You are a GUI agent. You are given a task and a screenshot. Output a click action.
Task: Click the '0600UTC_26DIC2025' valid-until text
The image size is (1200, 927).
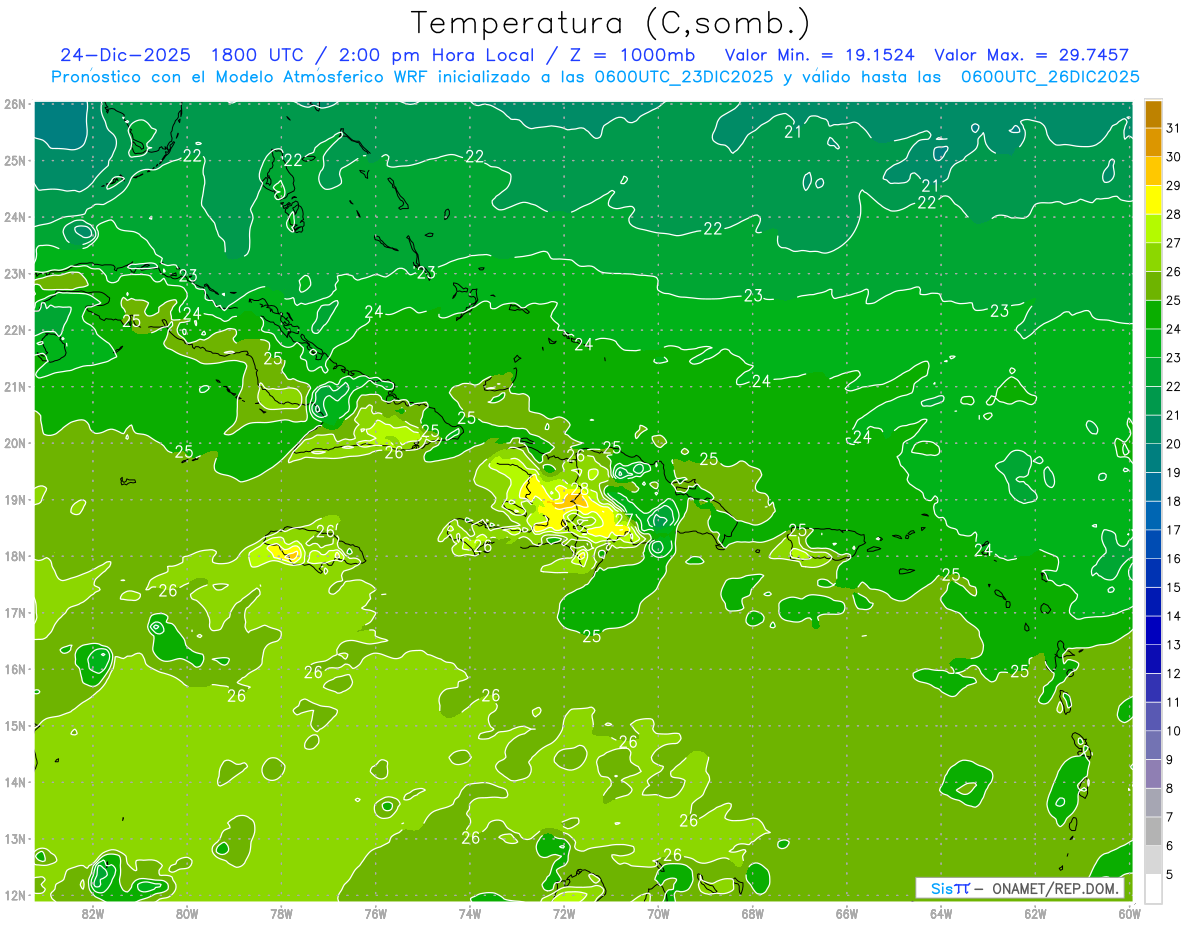(1050, 76)
